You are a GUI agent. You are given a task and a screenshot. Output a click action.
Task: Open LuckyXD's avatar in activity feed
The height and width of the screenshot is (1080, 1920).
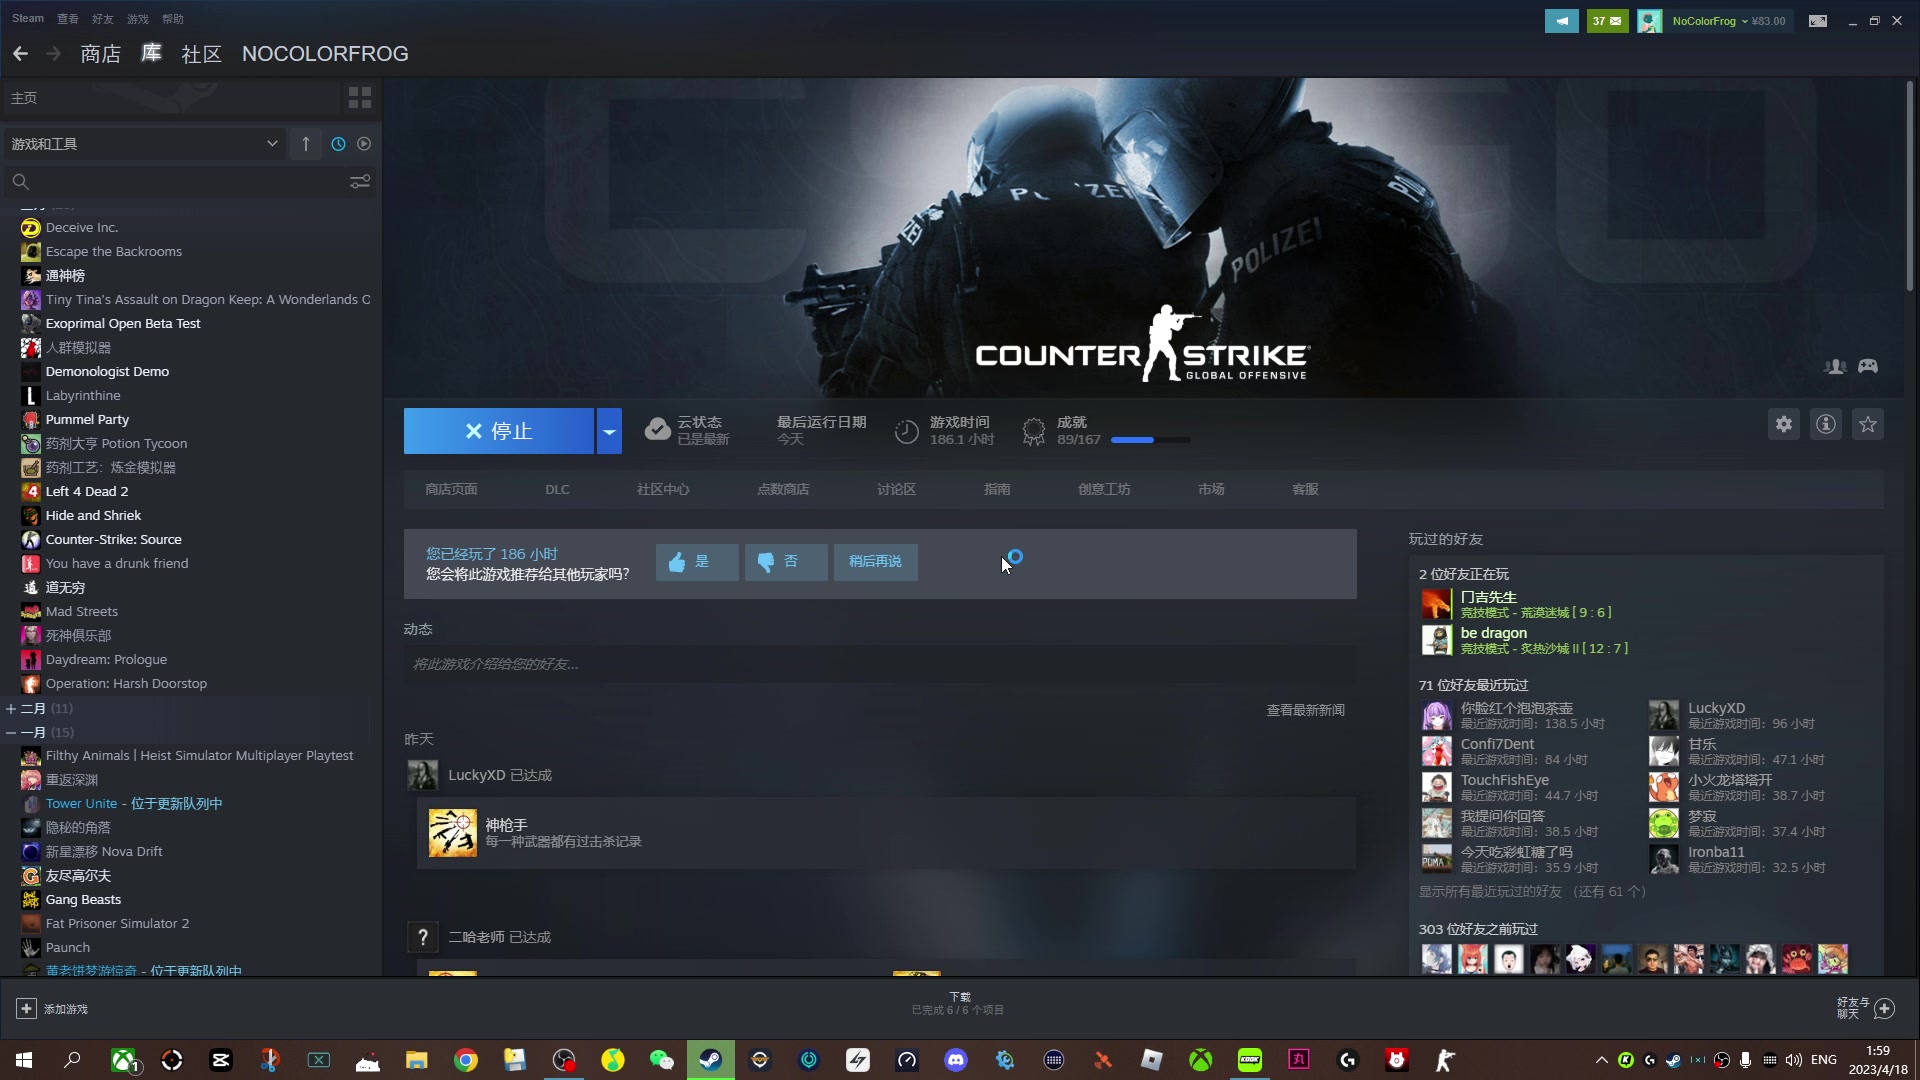(x=422, y=775)
